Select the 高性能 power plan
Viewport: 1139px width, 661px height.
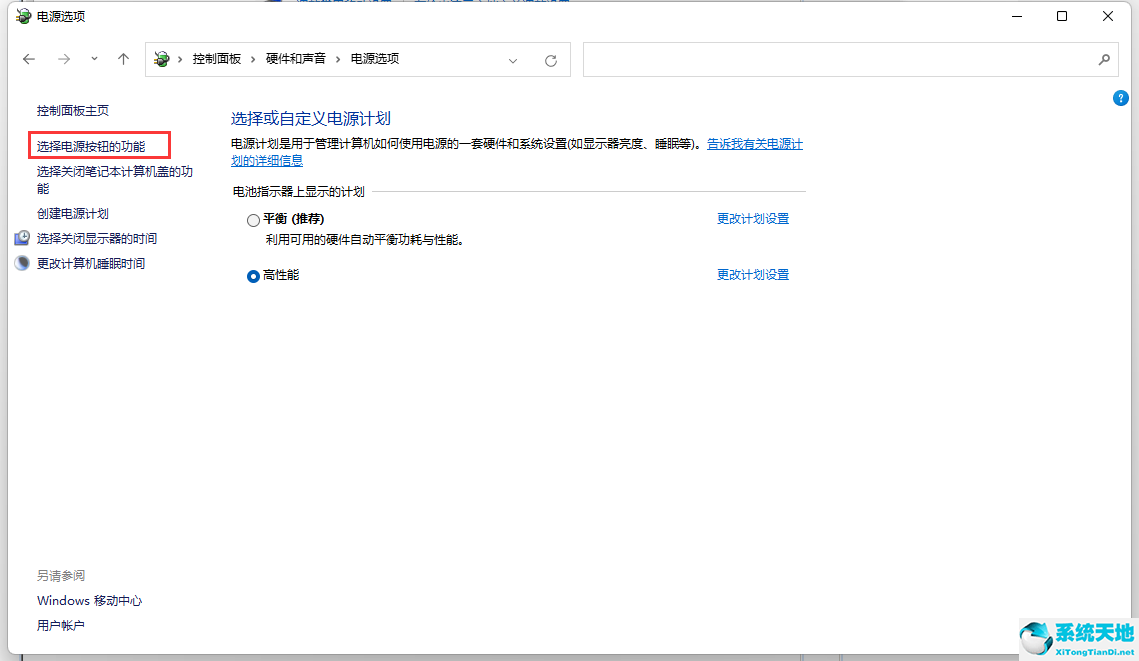coord(253,276)
